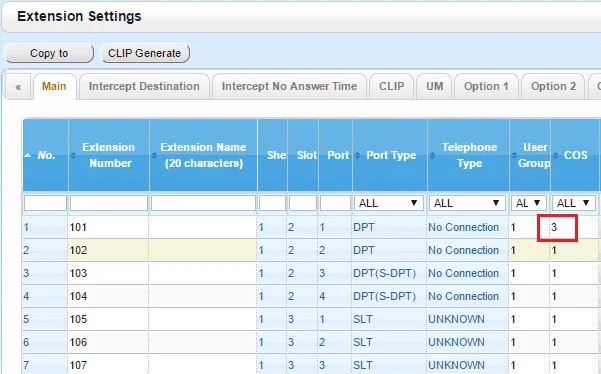Select extension number 106 cell

point(108,342)
